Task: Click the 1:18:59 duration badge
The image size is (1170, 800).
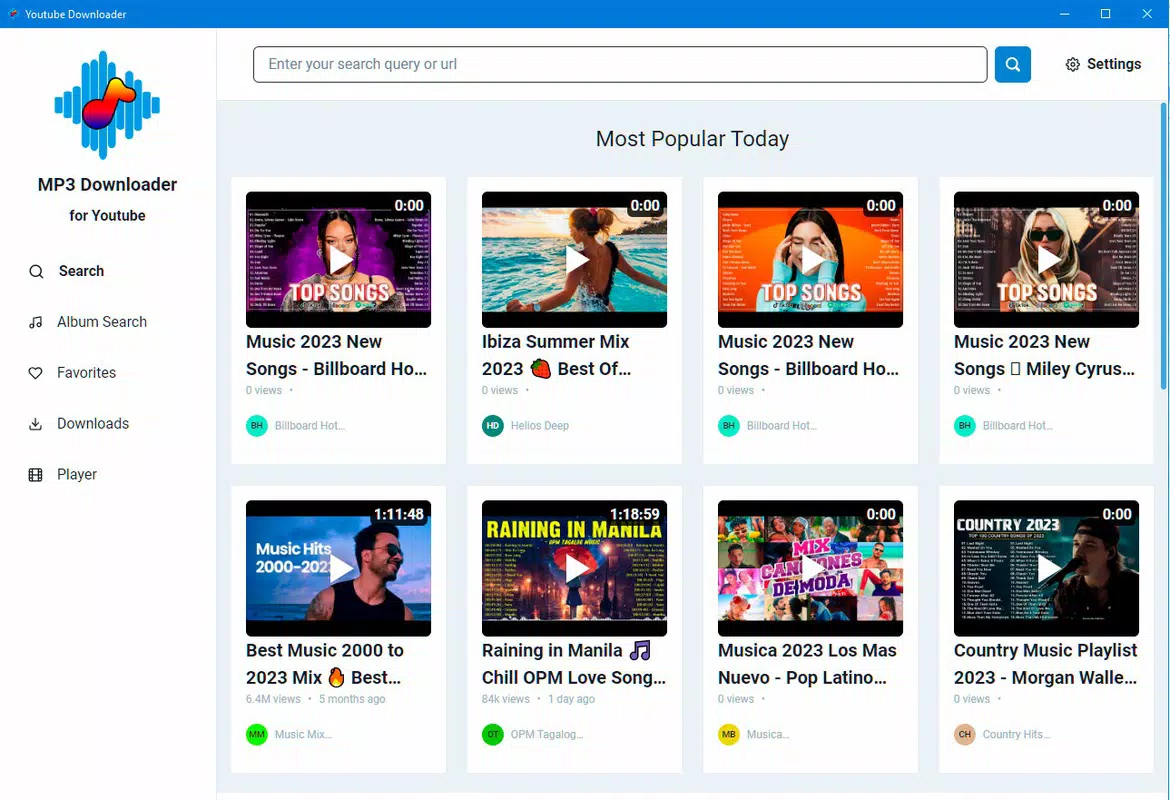Action: point(634,514)
